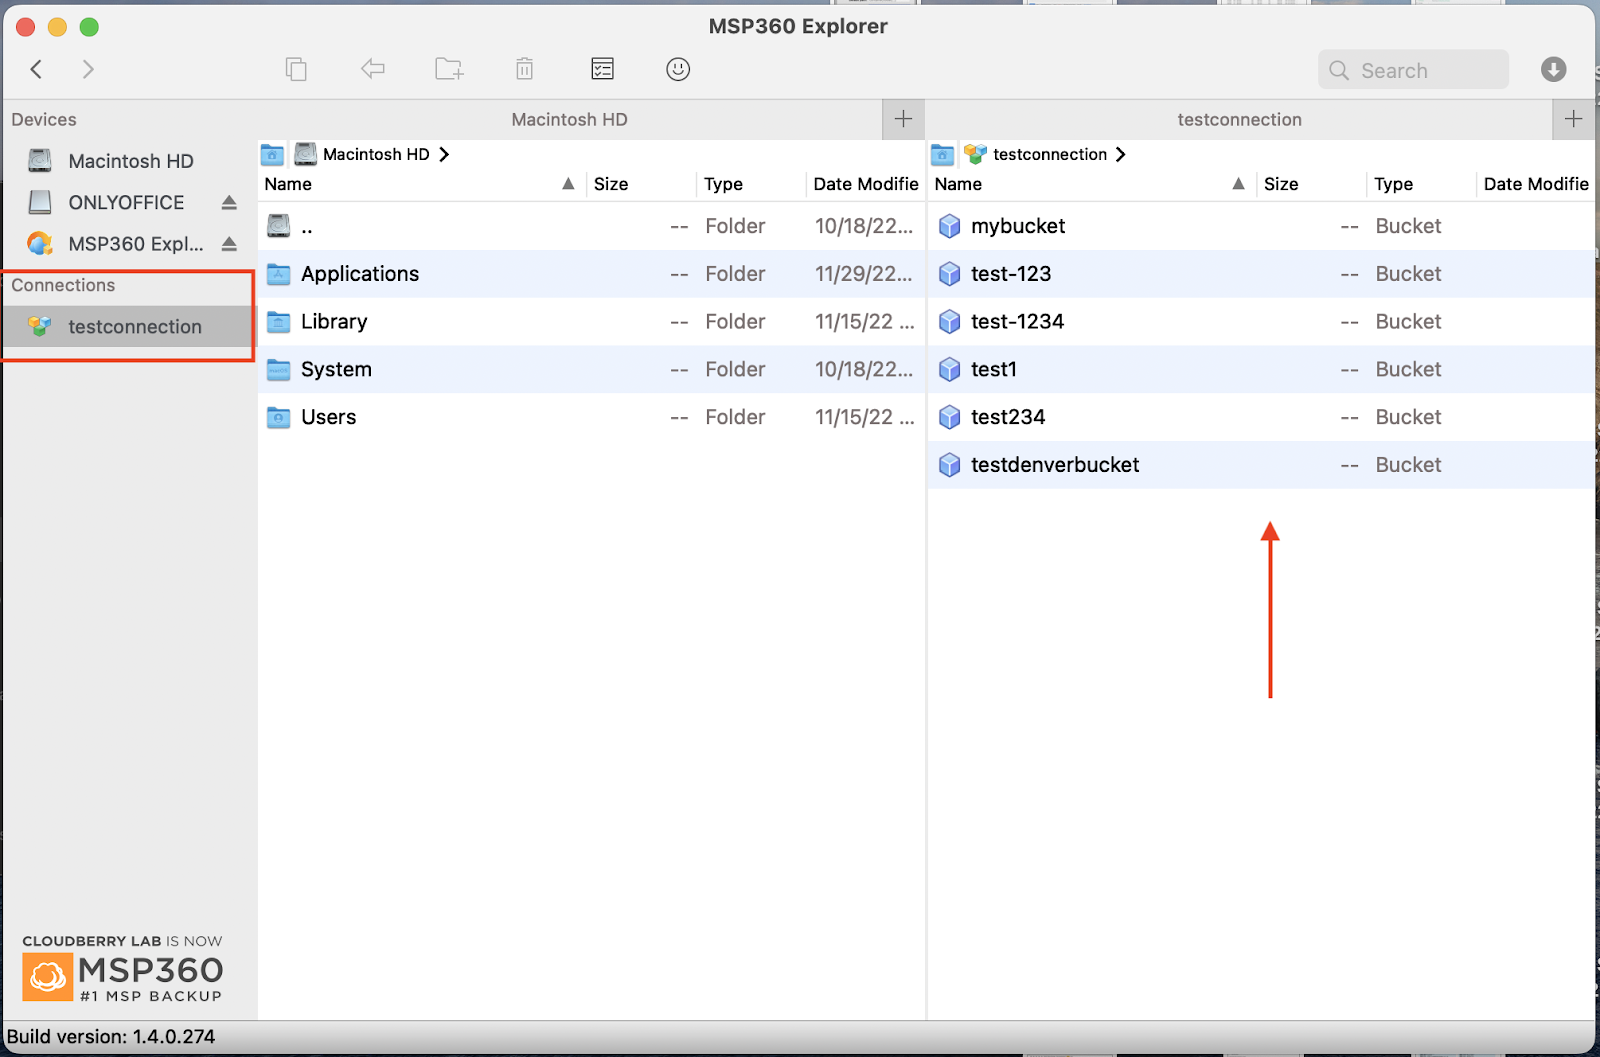Click the test-123 cube icon
The height and width of the screenshot is (1057, 1600).
point(950,274)
